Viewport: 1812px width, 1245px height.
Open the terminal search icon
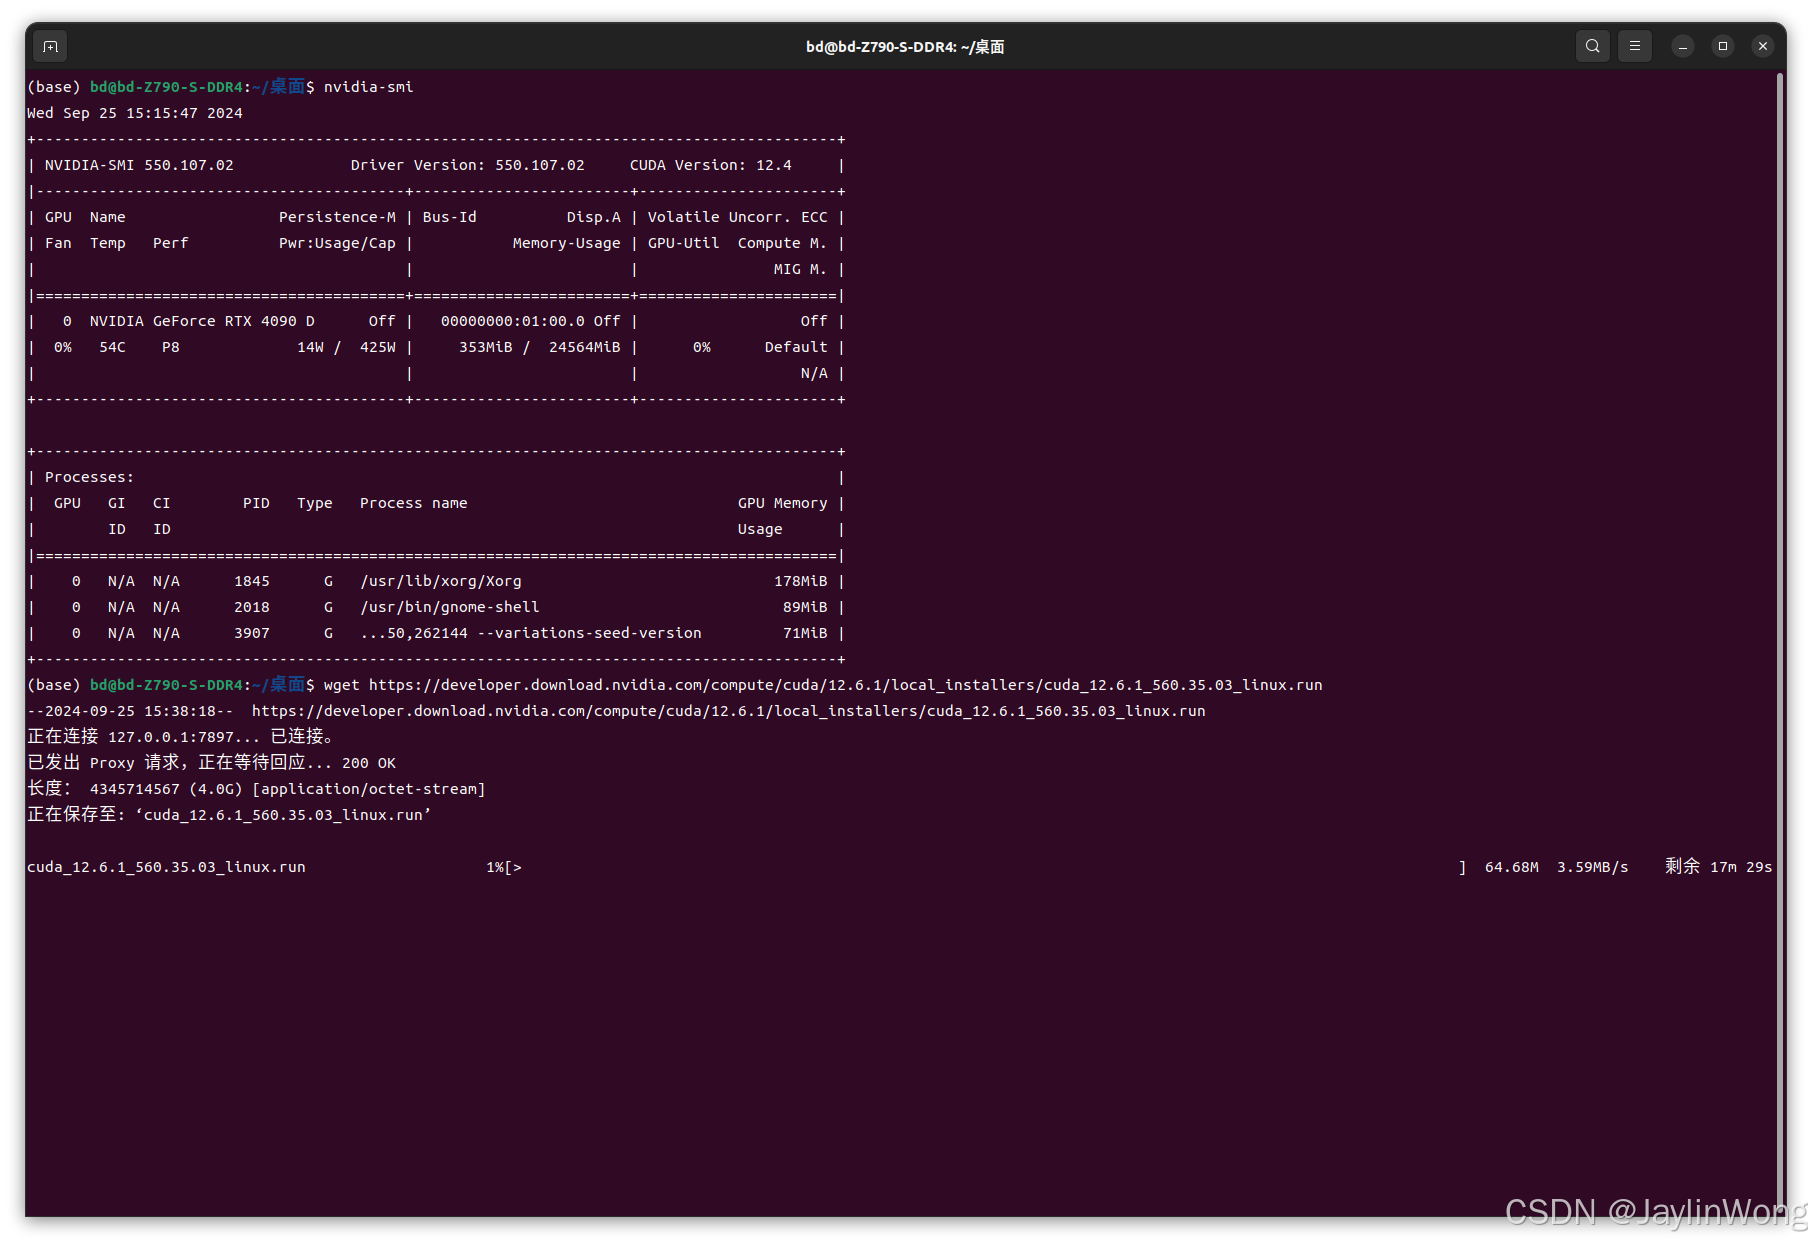point(1592,46)
